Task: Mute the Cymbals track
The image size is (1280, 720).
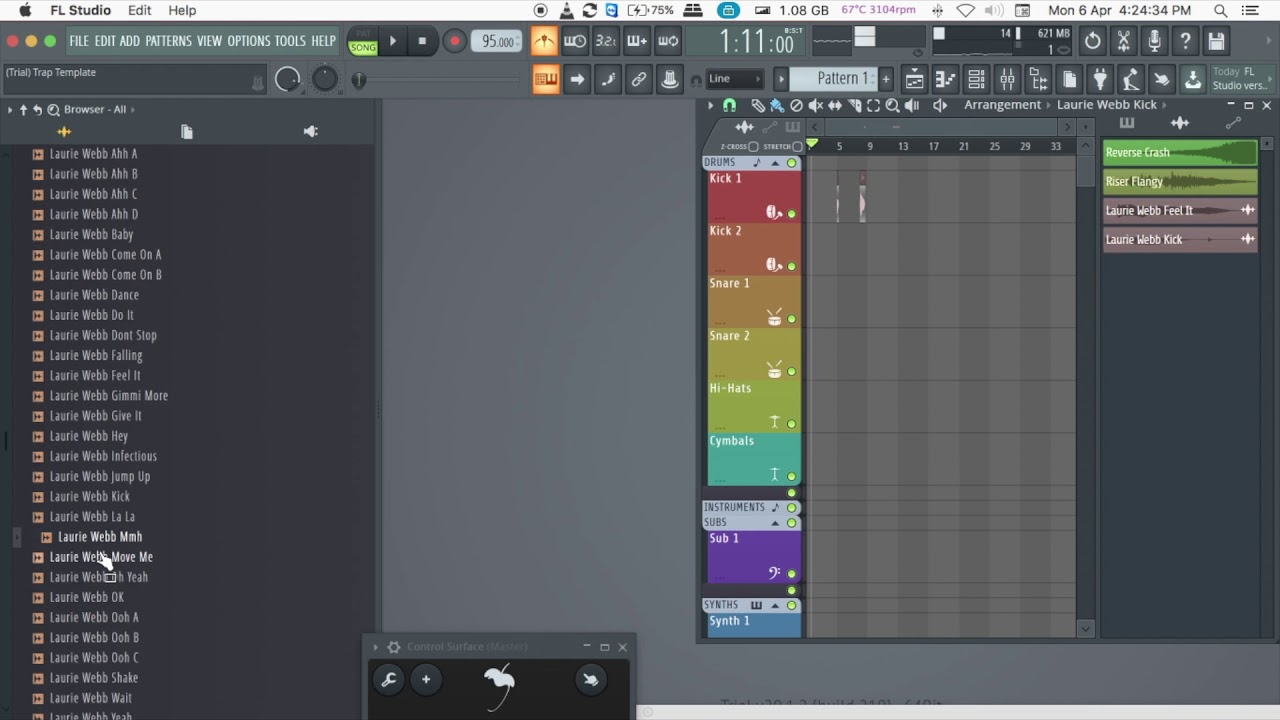Action: point(792,476)
